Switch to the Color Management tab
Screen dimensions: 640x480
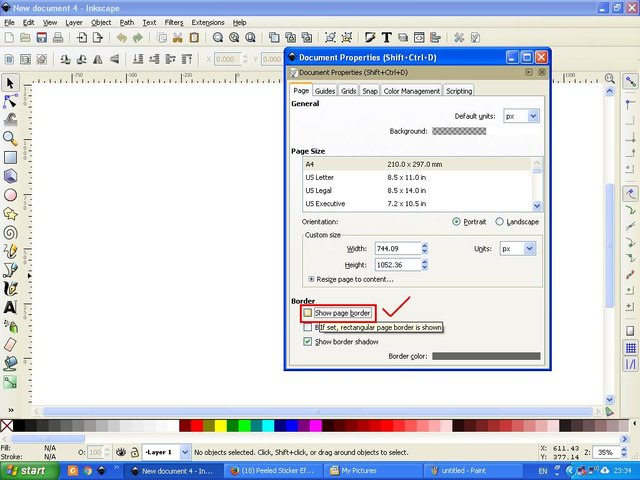coord(411,91)
